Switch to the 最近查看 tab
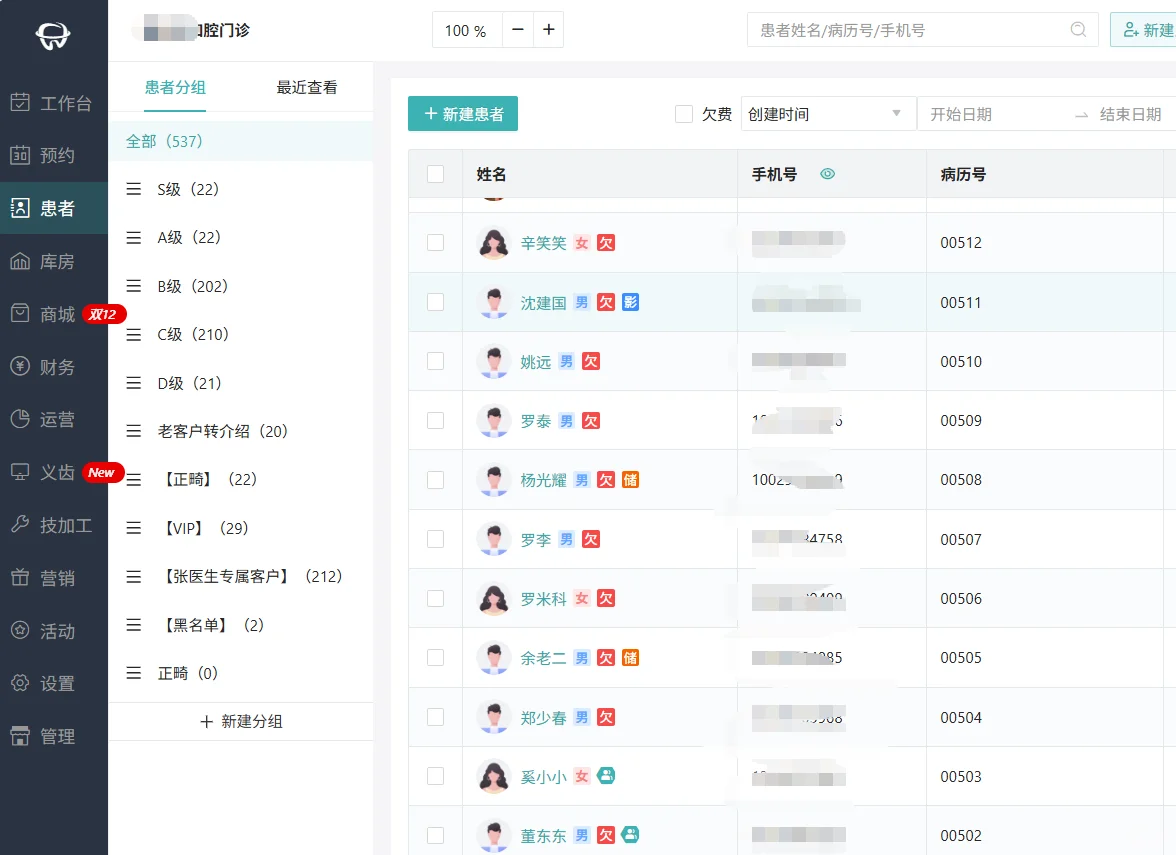Screen dimensions: 1176x855 307,87
